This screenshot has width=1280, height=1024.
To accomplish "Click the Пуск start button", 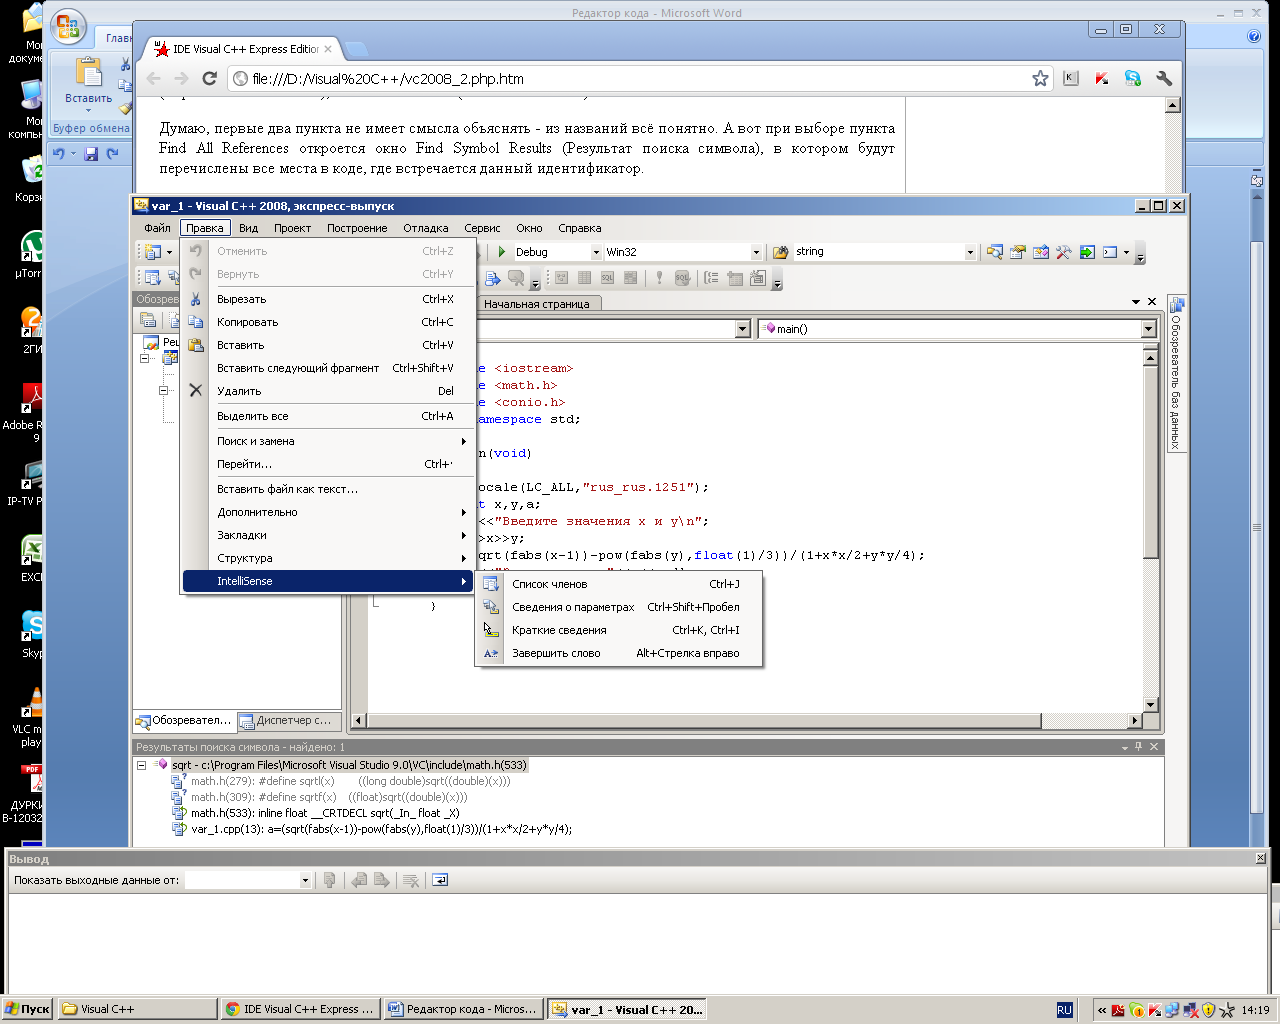I will (x=27, y=1009).
